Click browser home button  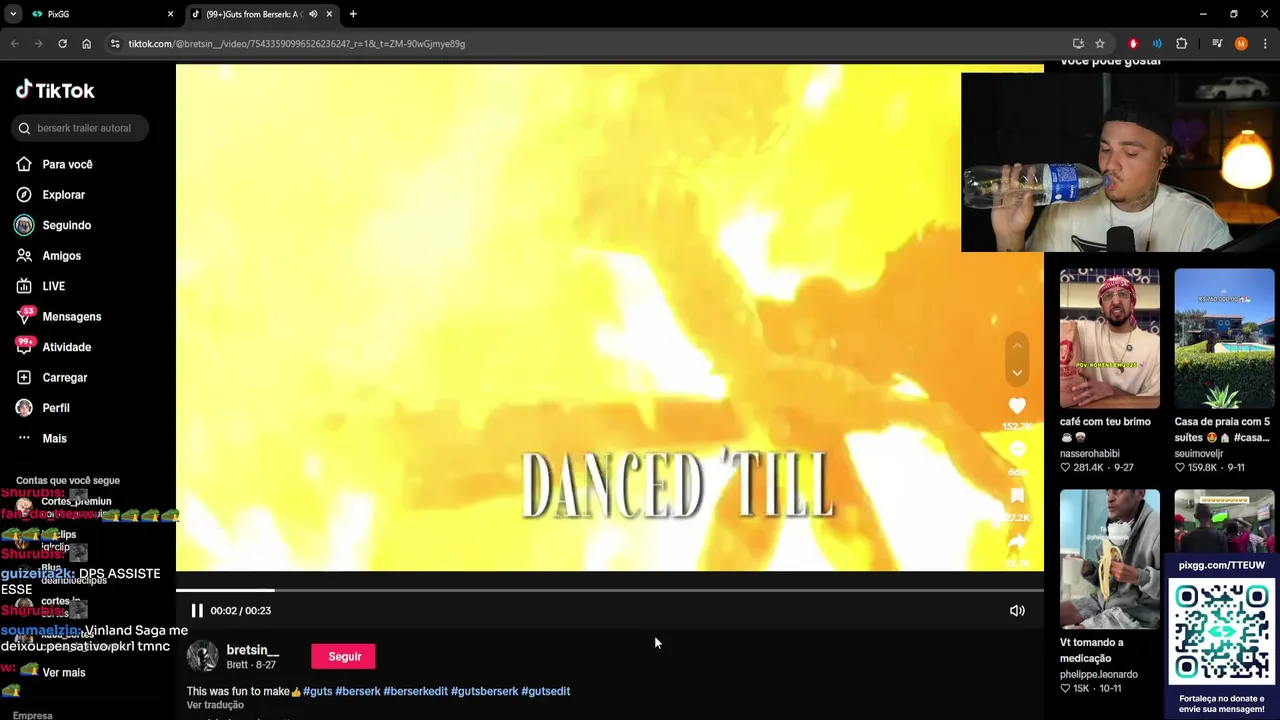pyautogui.click(x=86, y=44)
